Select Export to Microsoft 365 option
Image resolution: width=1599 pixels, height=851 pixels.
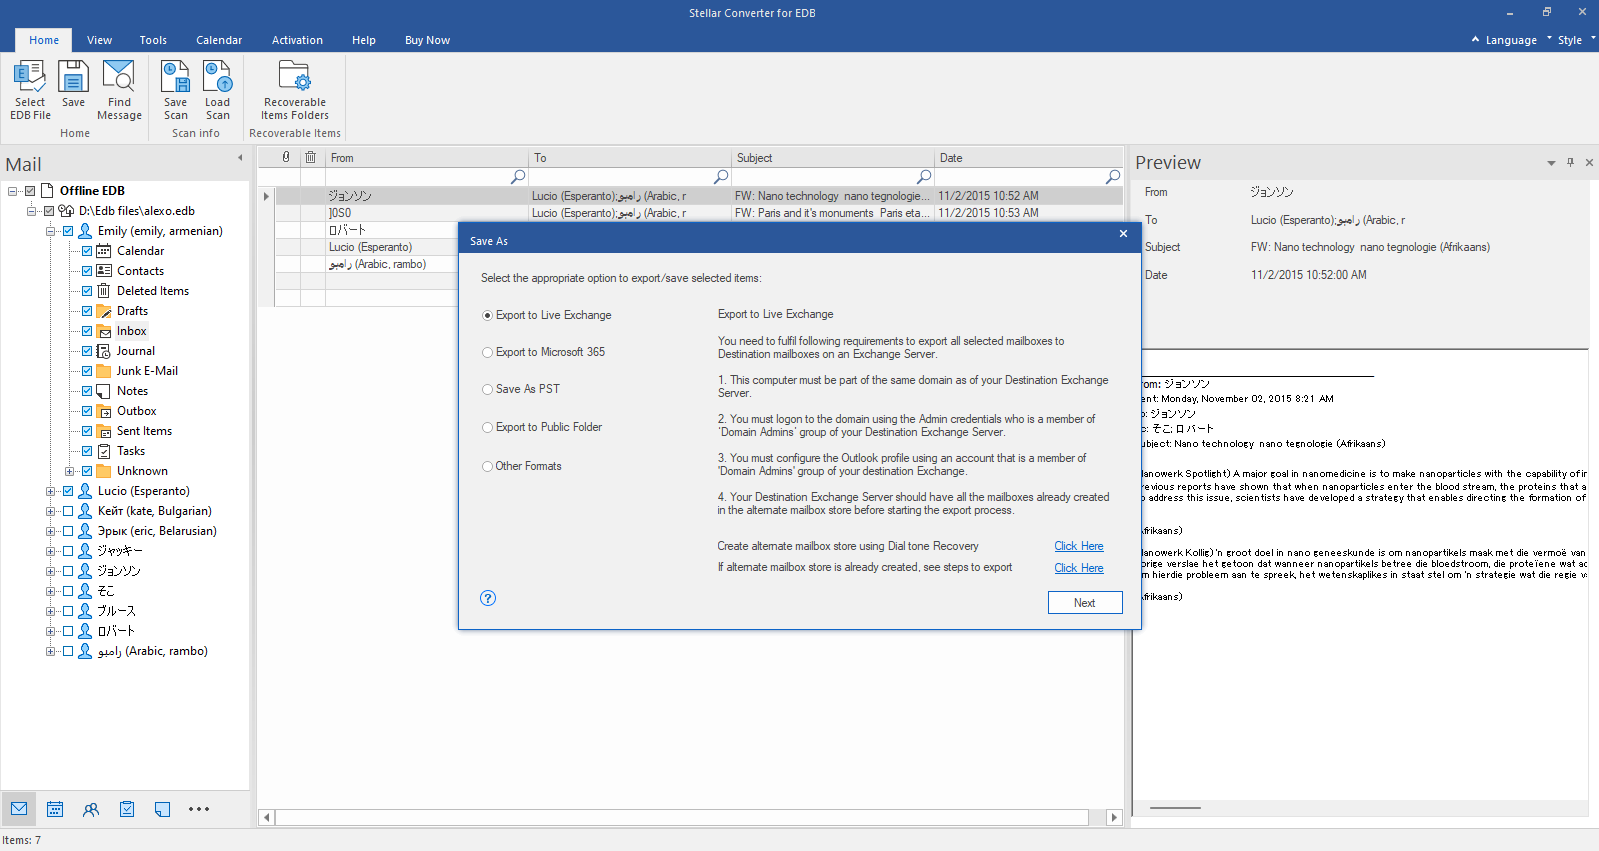tap(487, 352)
